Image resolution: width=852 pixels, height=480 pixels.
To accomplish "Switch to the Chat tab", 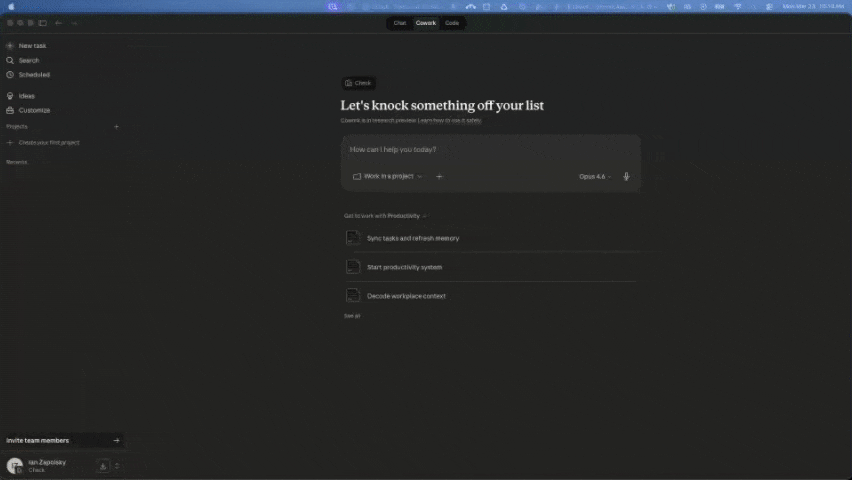I will pos(400,23).
